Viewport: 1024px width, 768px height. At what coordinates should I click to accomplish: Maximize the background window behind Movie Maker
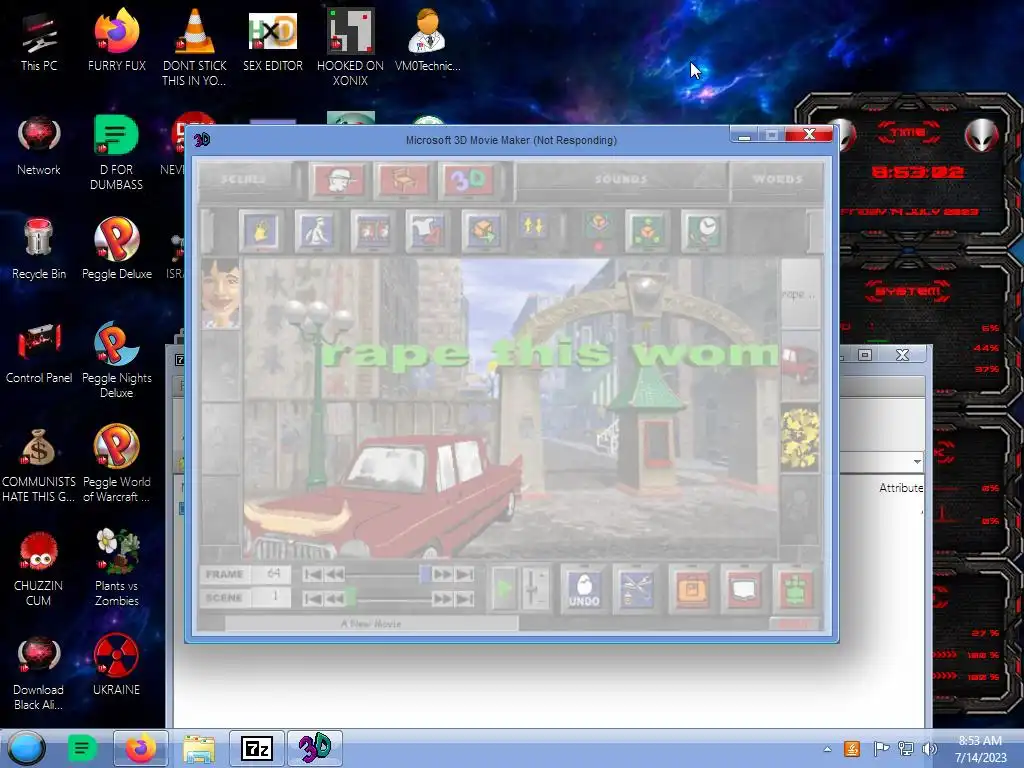[x=865, y=355]
